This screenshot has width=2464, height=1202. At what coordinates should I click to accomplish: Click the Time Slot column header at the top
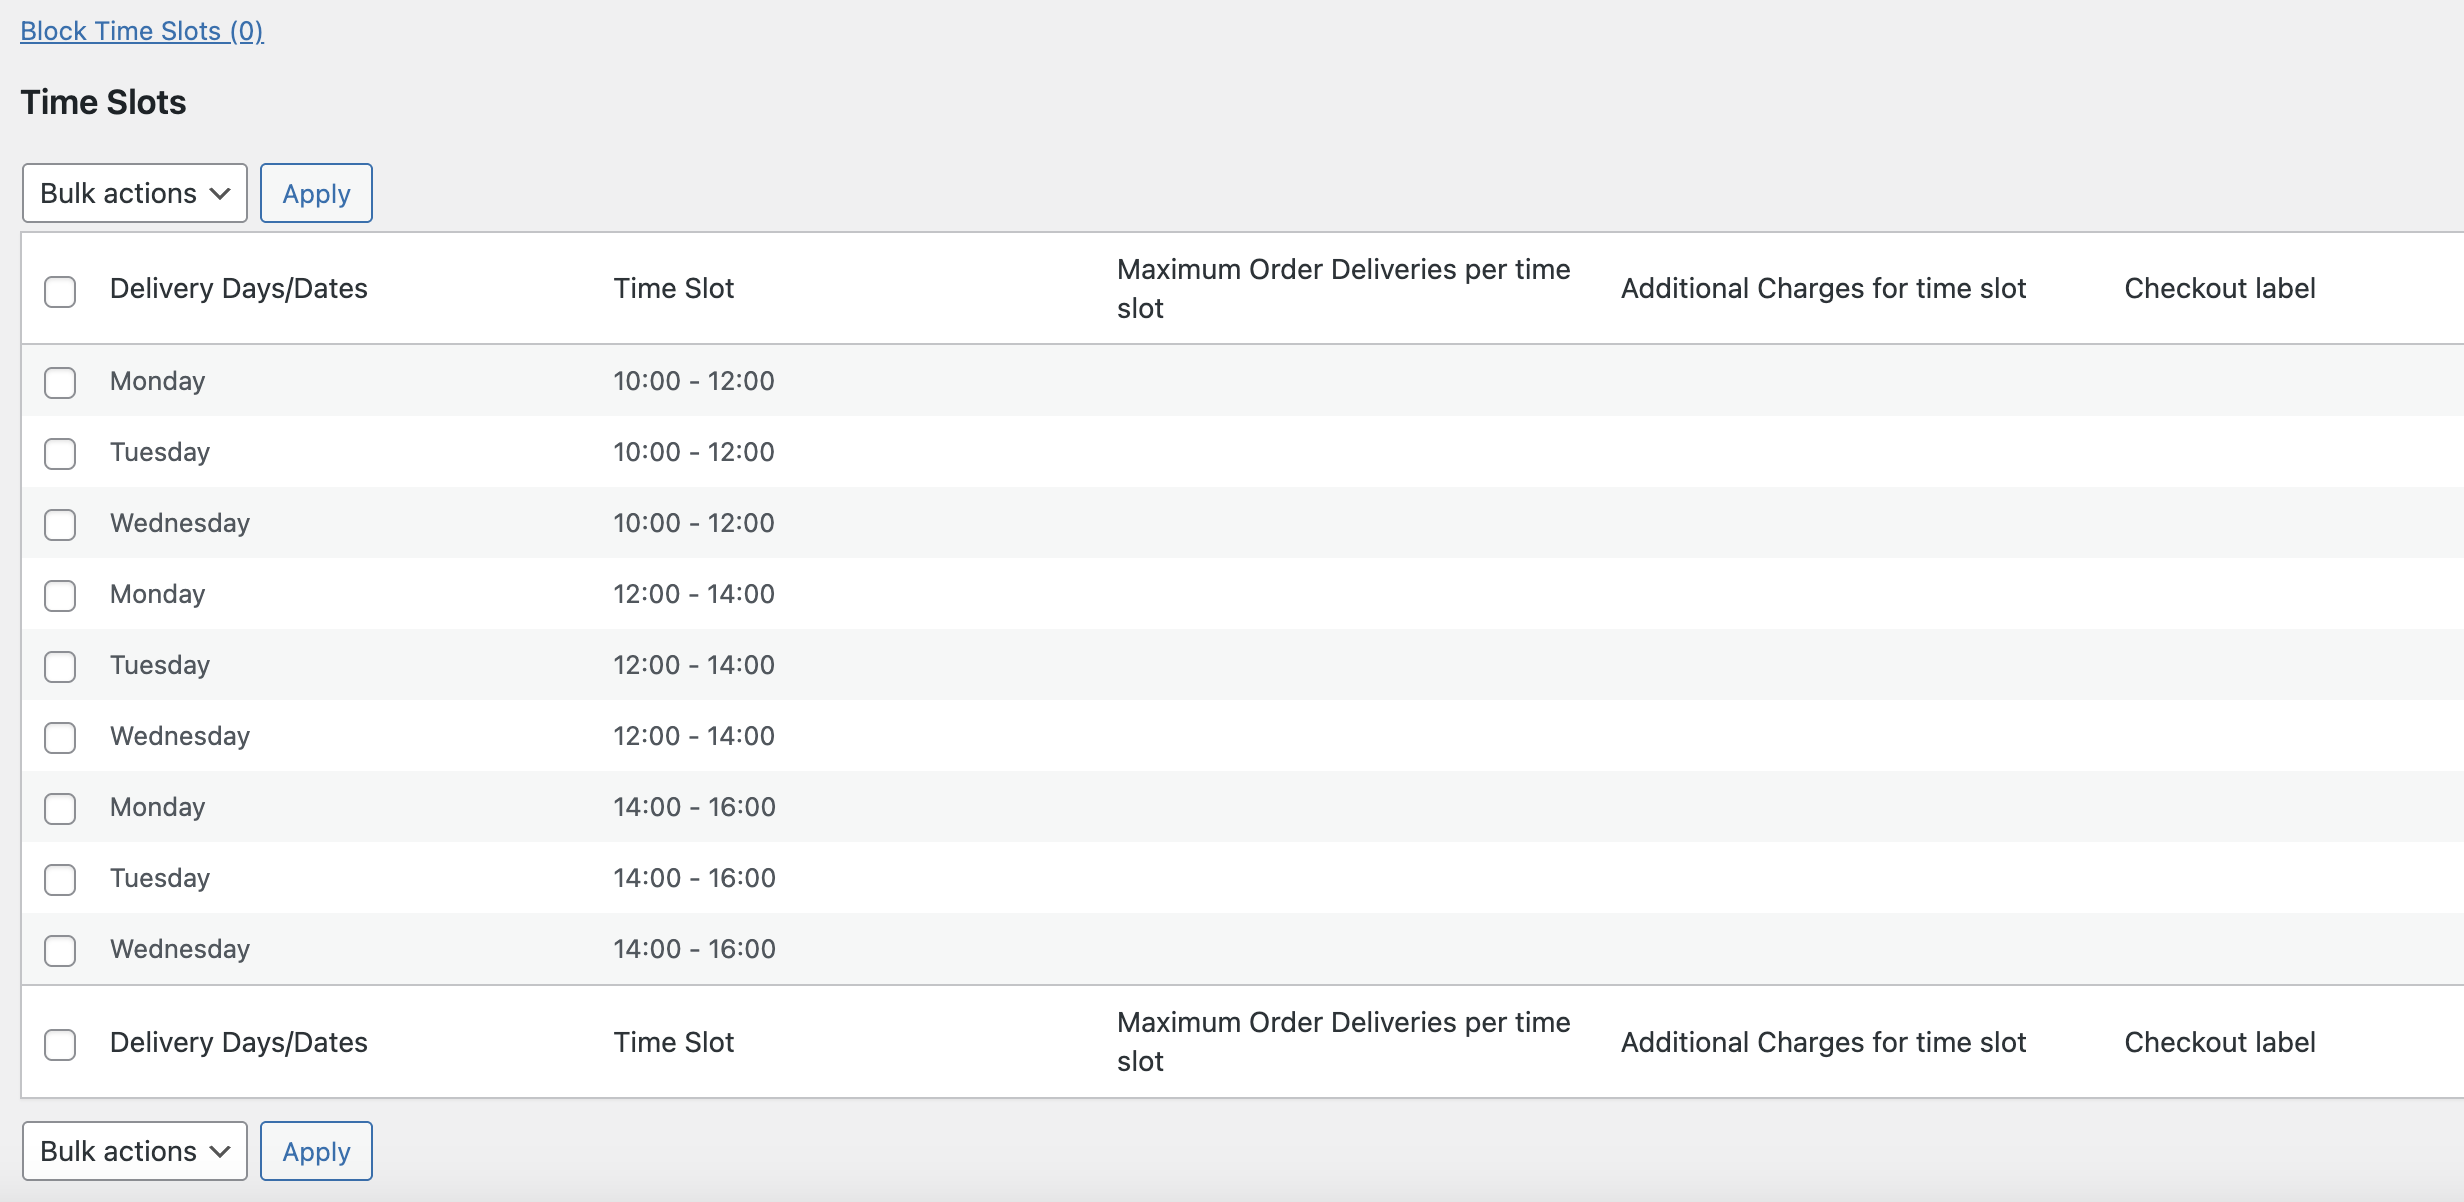coord(673,288)
